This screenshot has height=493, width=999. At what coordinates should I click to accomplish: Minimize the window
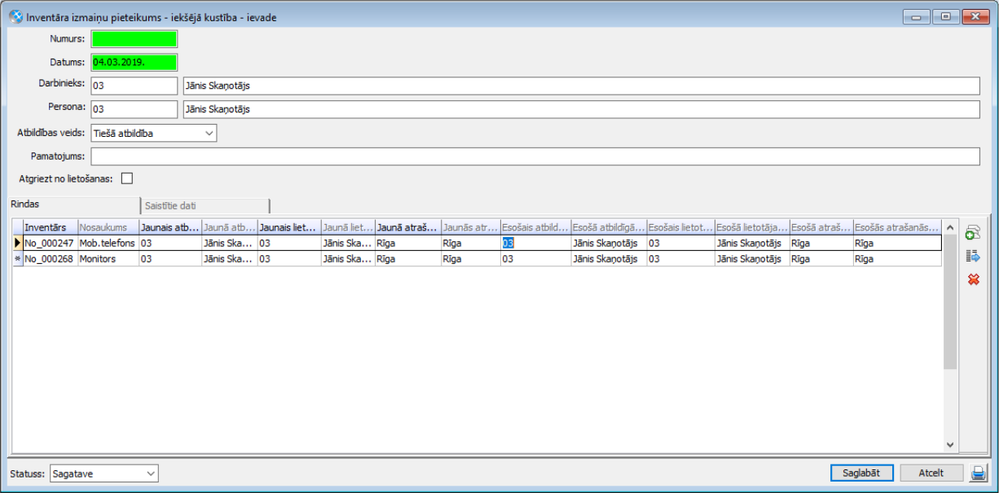[916, 17]
